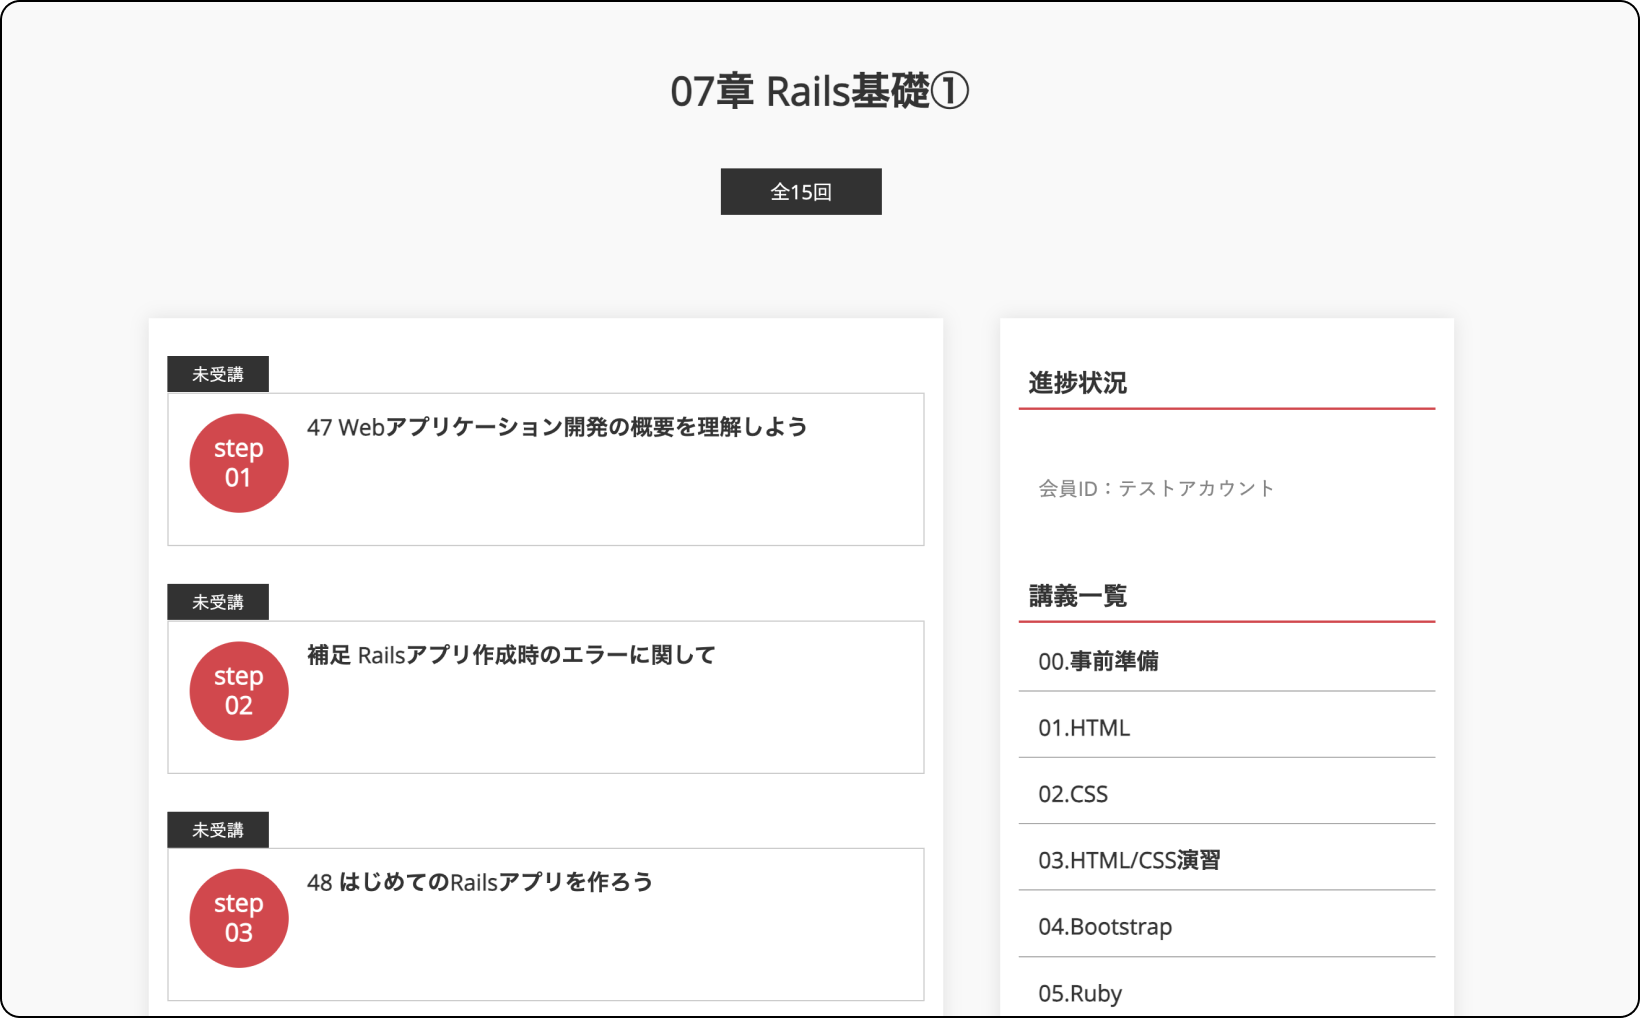Viewport: 1640px width, 1018px height.
Task: Click the red step 02 circle icon
Action: click(239, 691)
